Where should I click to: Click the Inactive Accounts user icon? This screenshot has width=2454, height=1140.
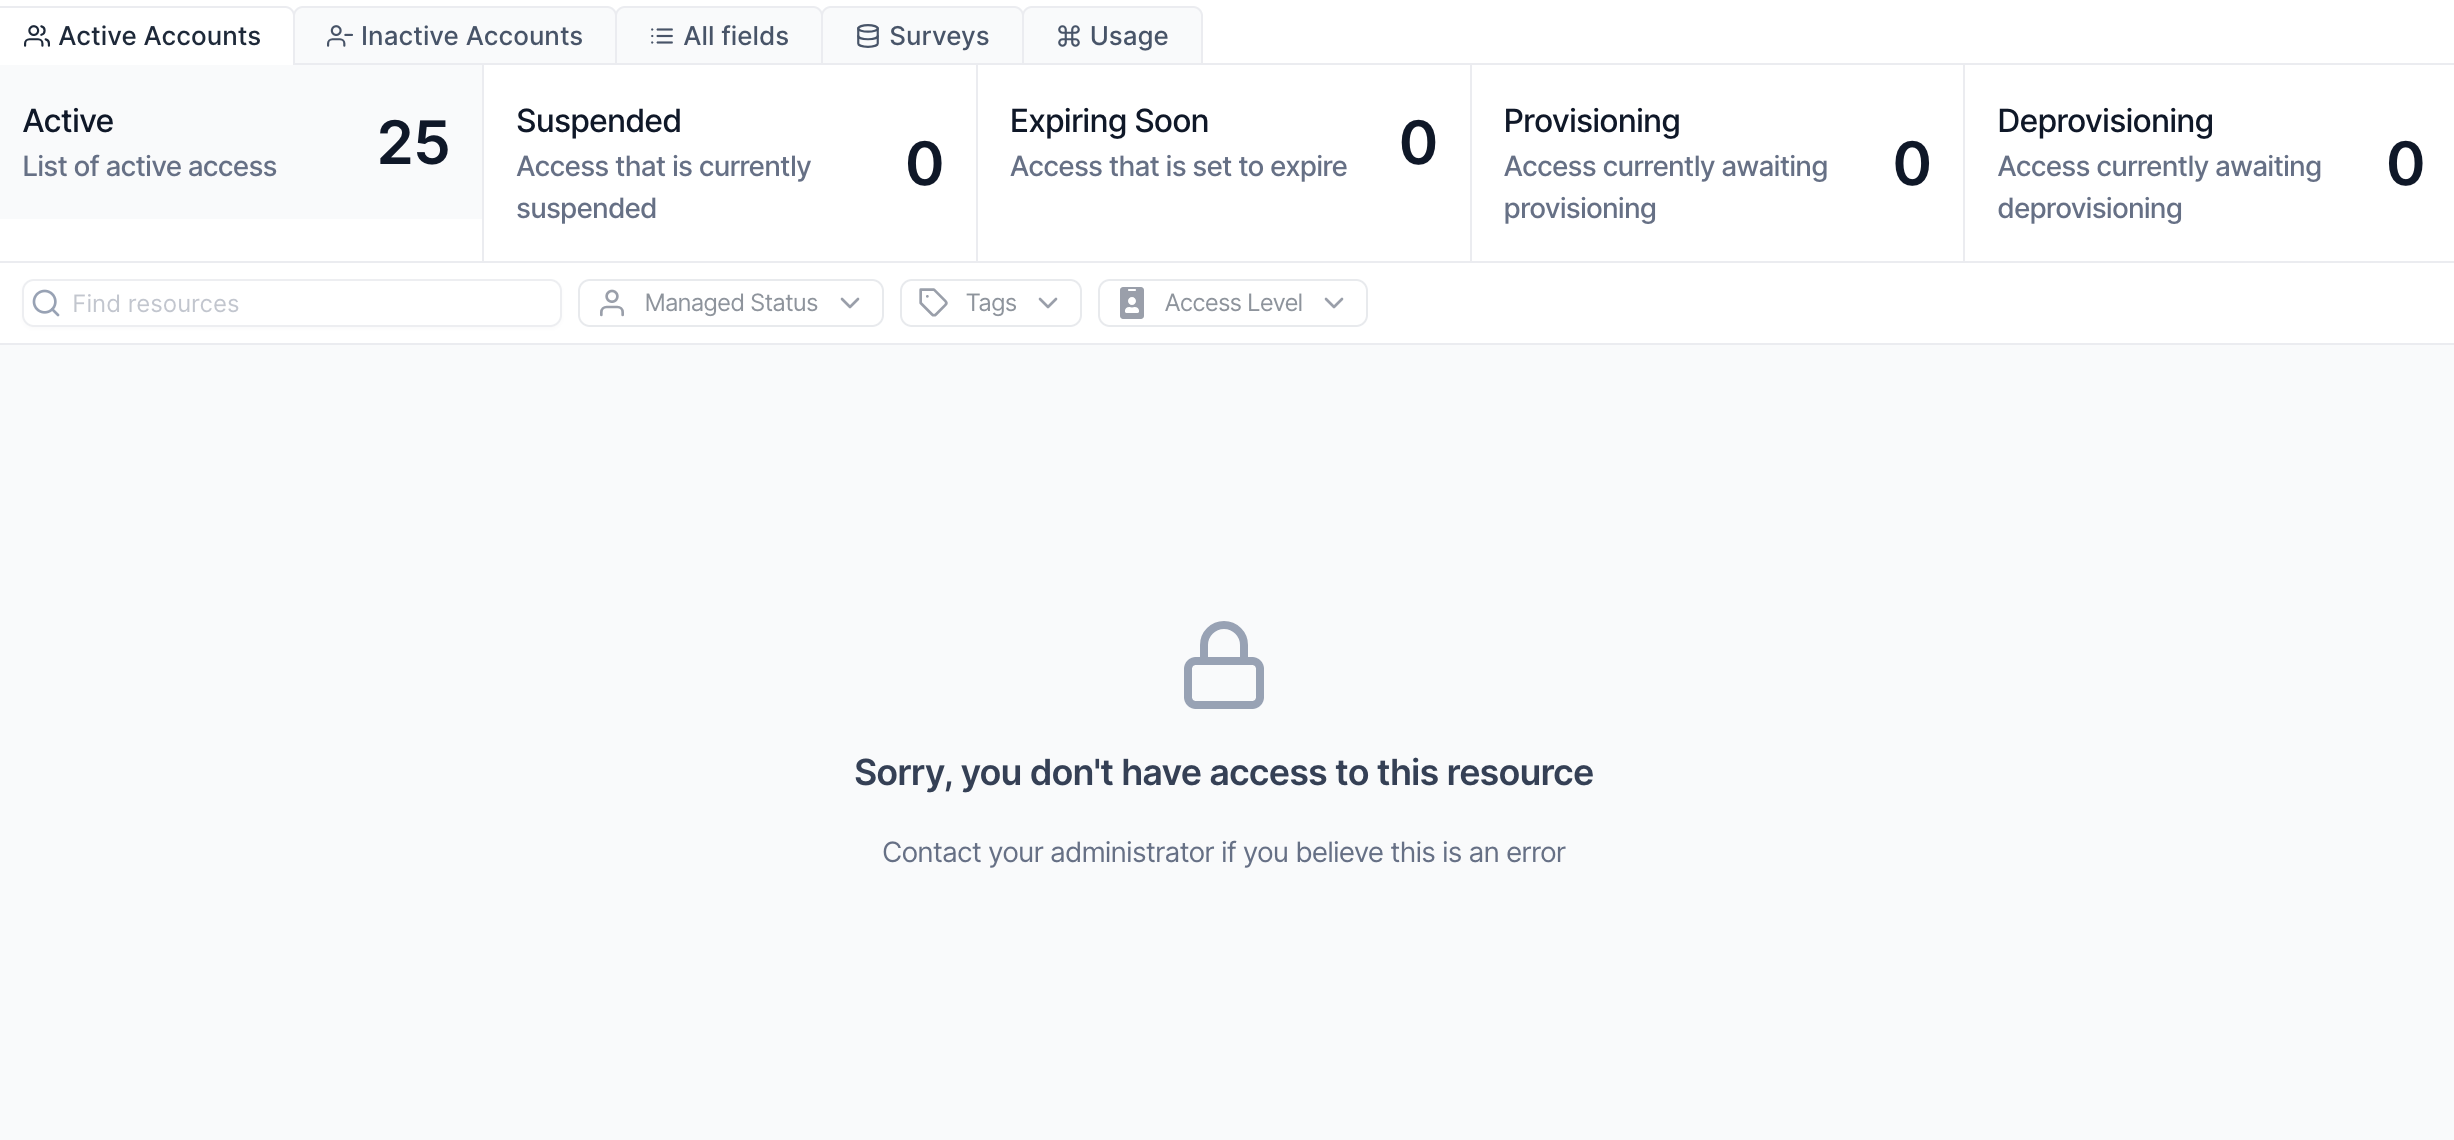click(x=339, y=36)
